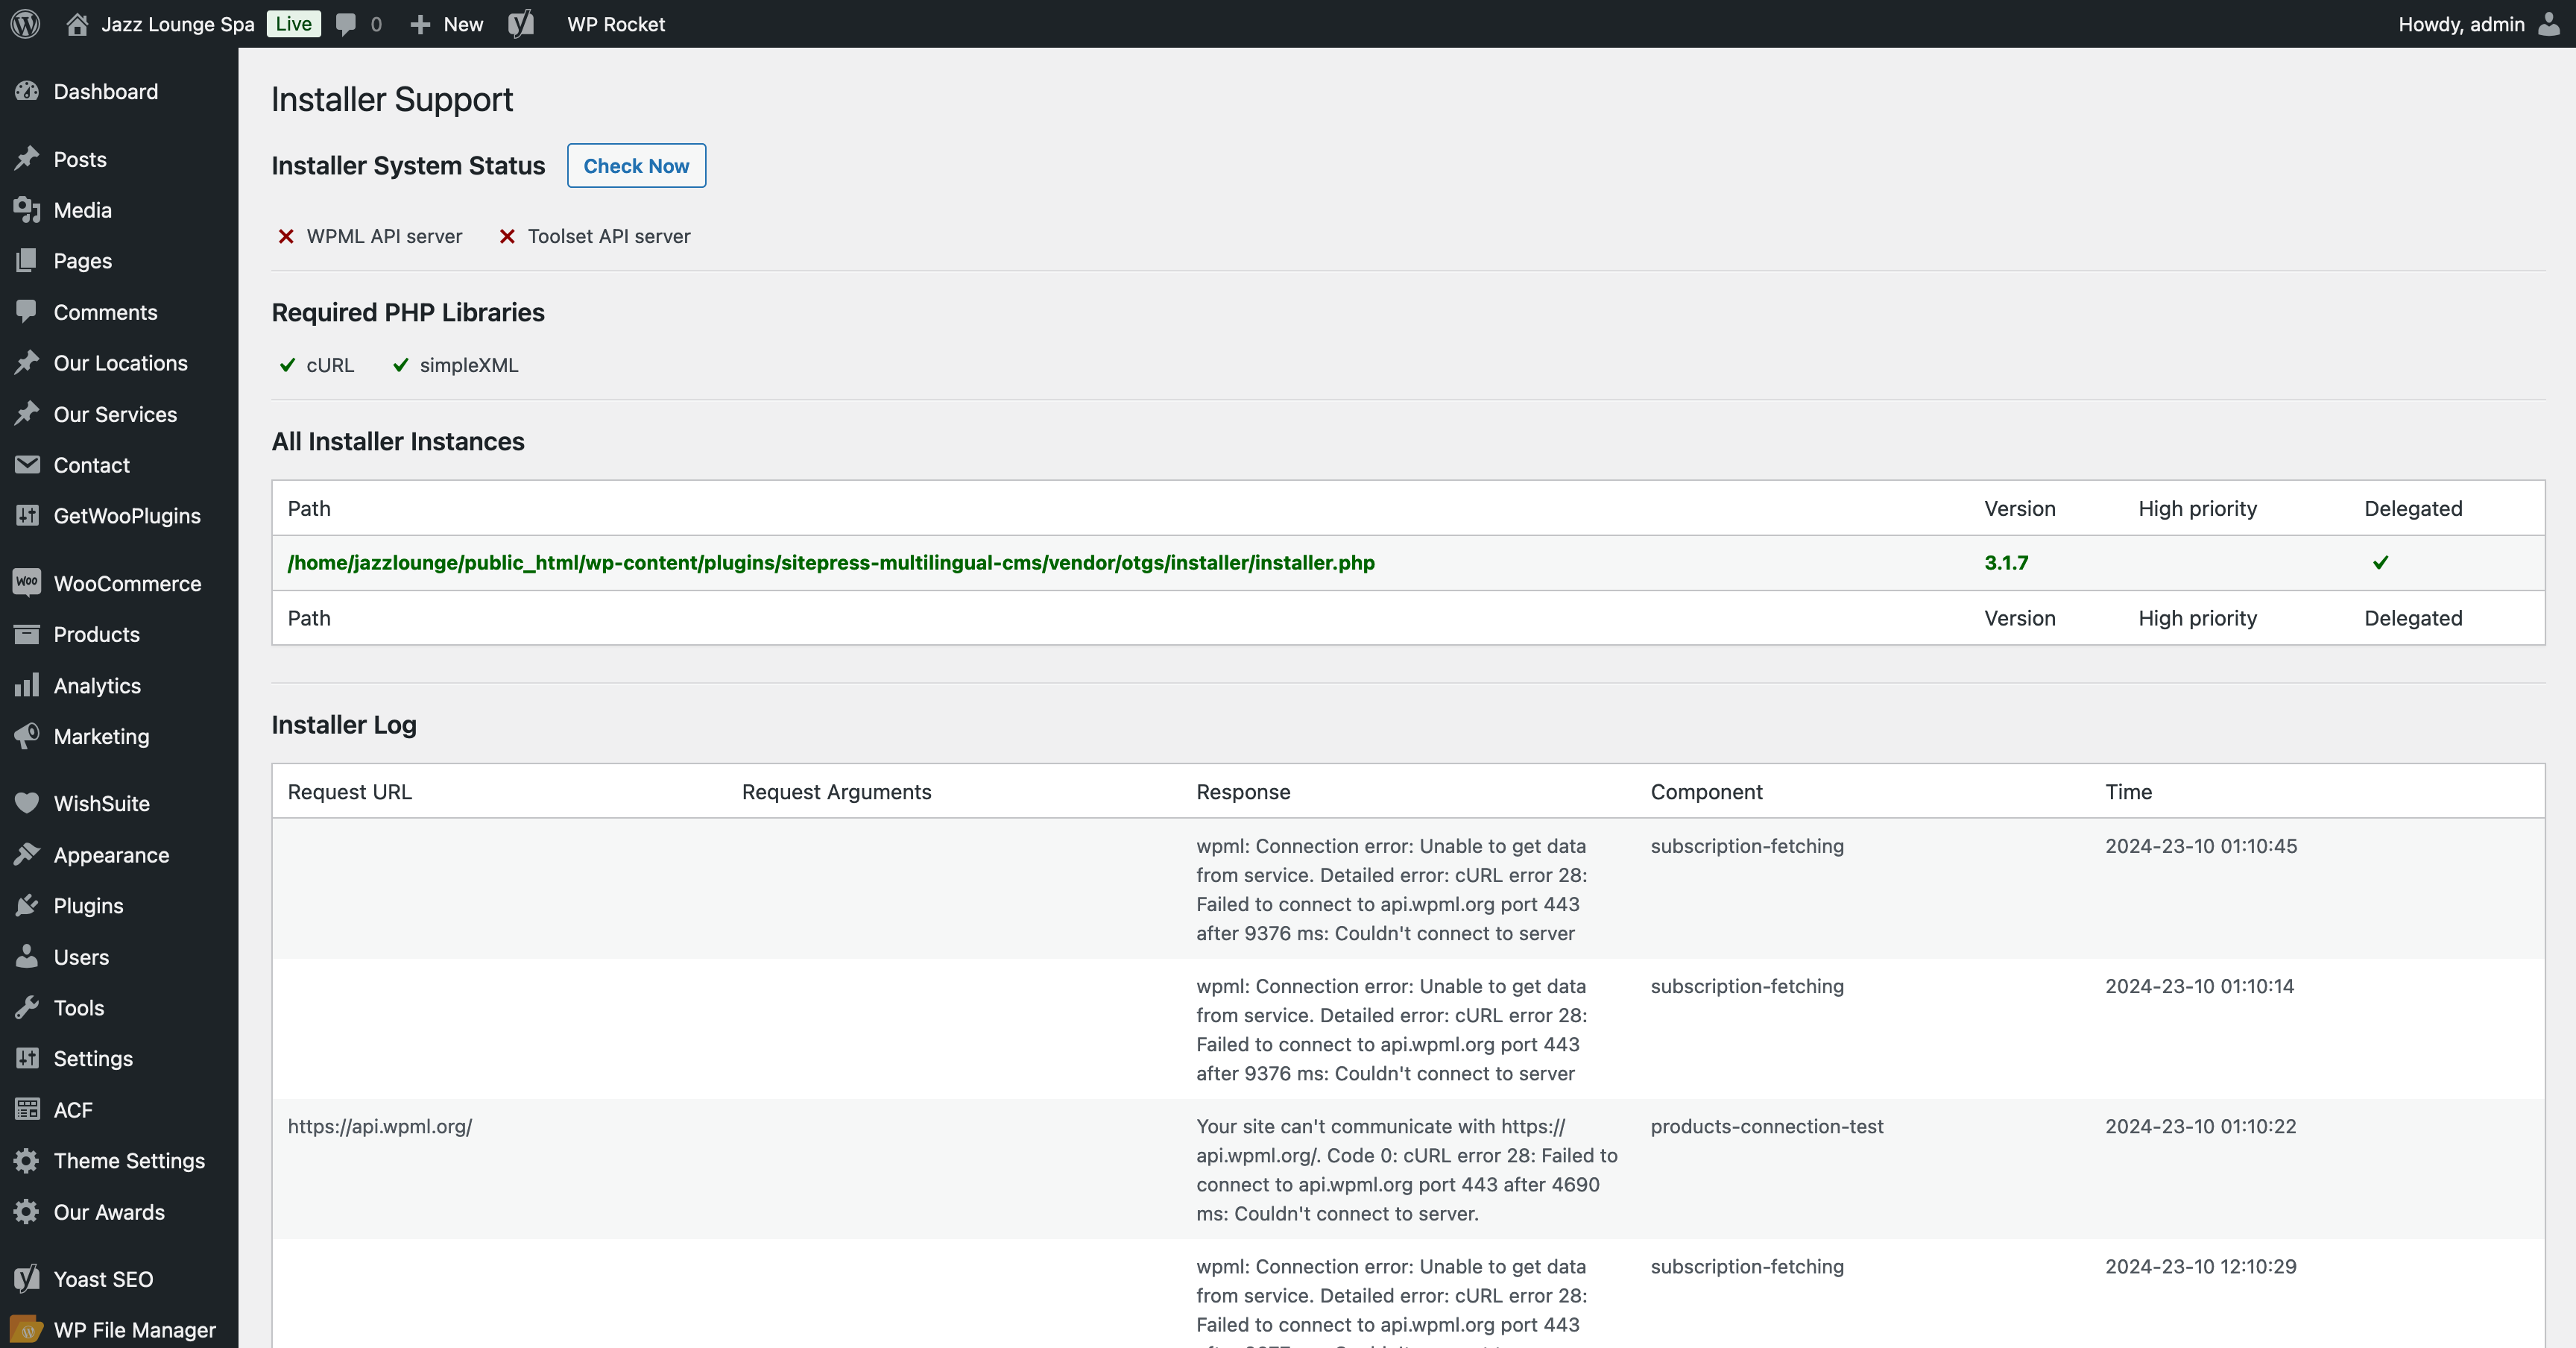Click the Settings sliders icon in sidebar

pyautogui.click(x=27, y=1058)
